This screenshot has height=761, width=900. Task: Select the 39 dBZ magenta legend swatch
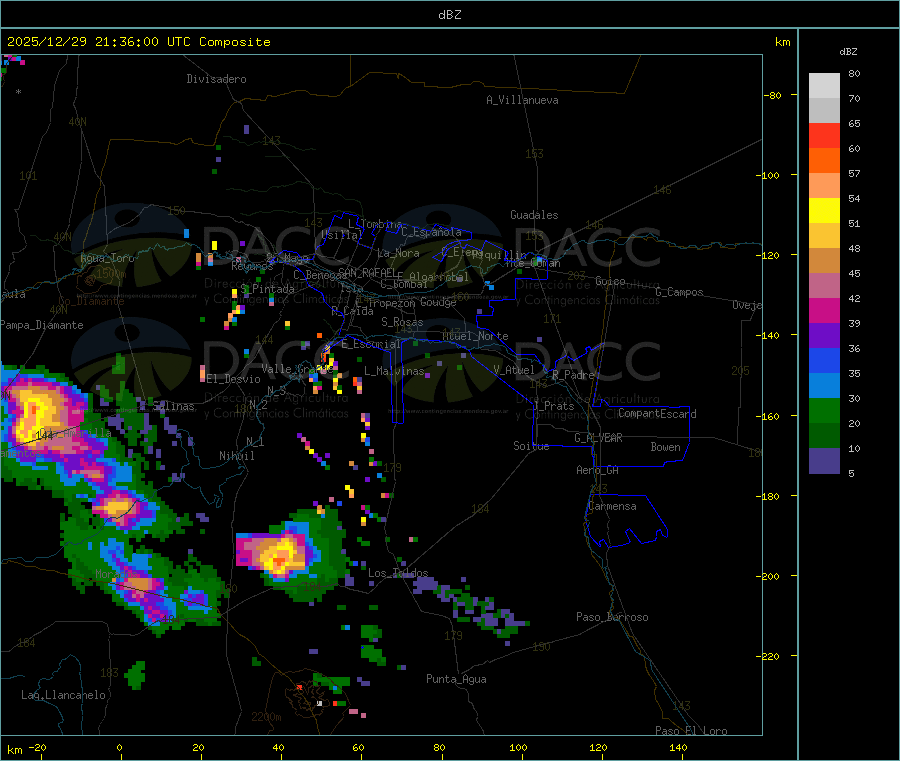pos(824,310)
